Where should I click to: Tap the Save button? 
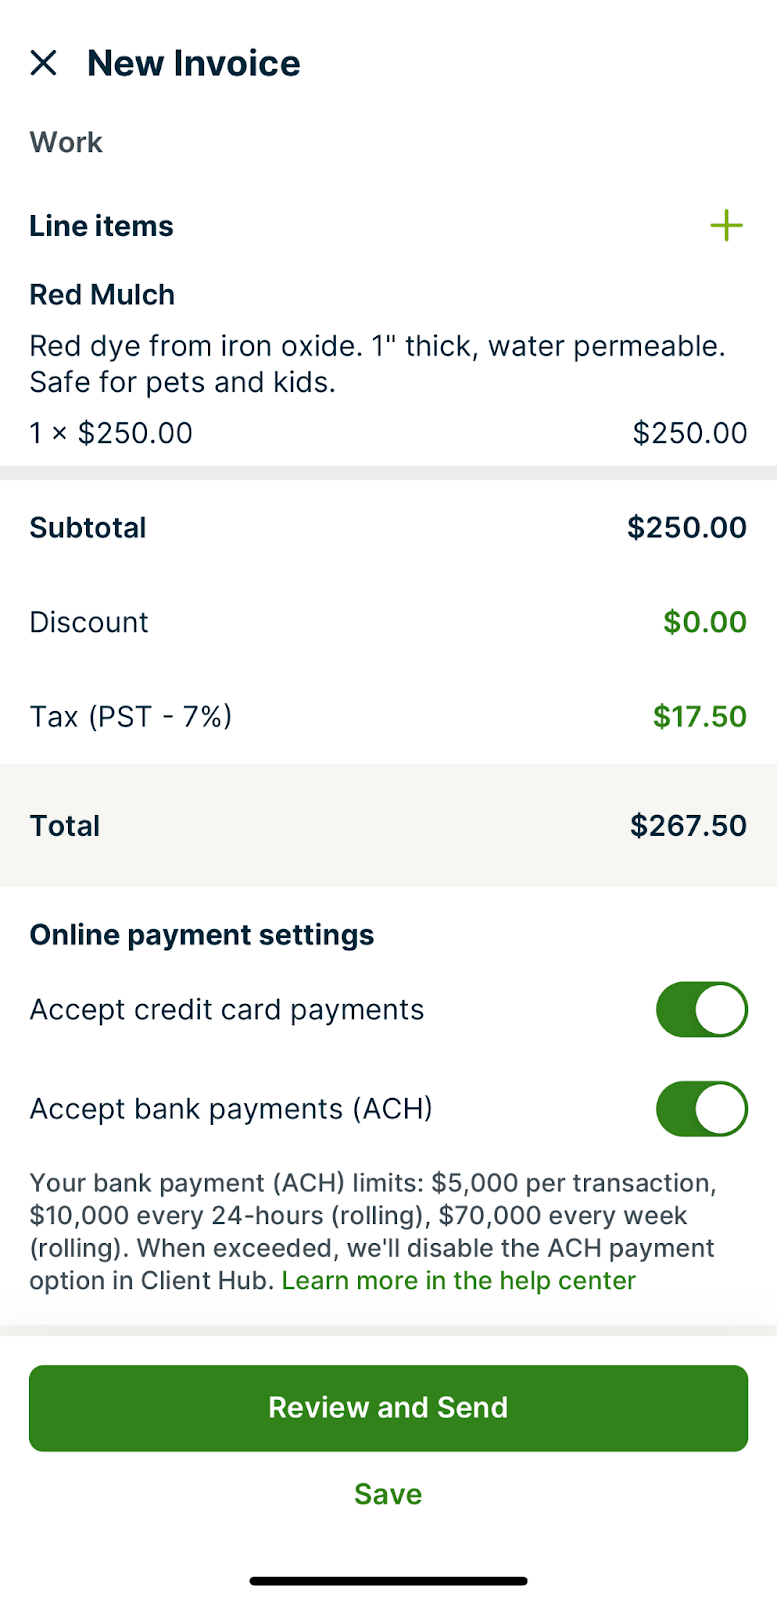point(388,1494)
